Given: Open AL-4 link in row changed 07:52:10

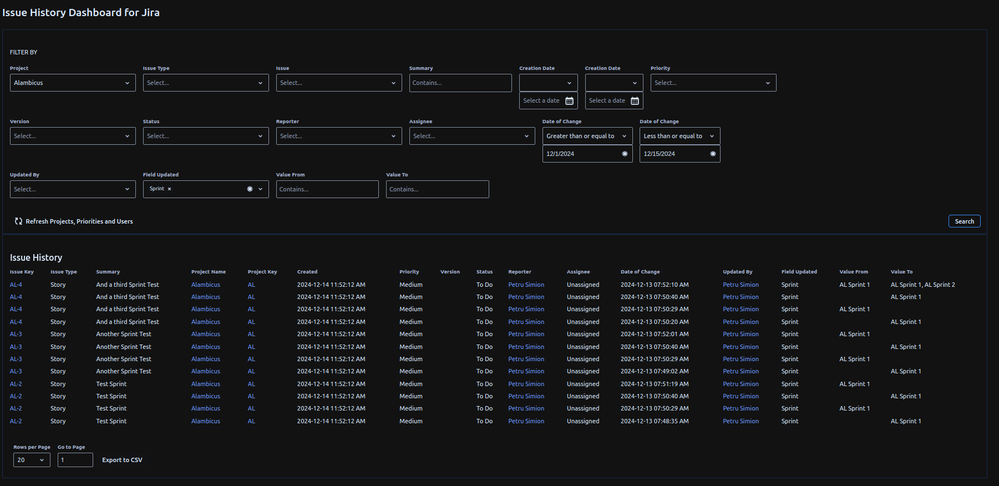Looking at the screenshot, I should coord(16,285).
